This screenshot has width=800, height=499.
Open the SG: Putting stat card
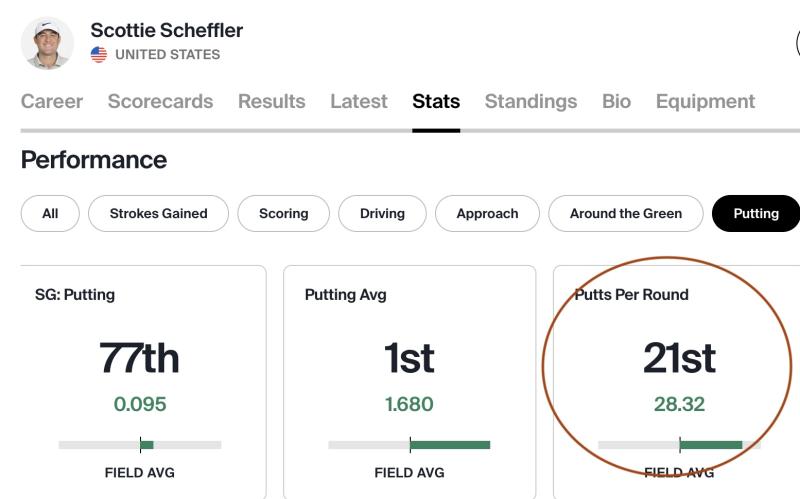pyautogui.click(x=143, y=382)
